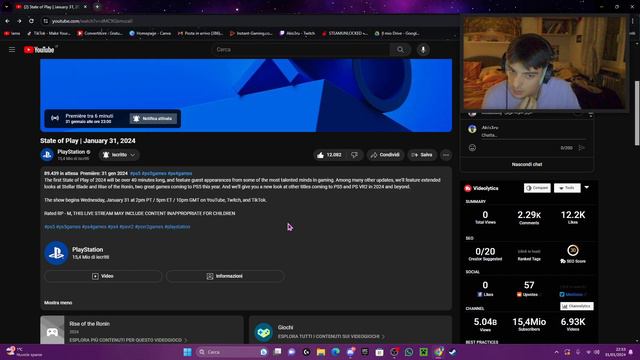This screenshot has width=640, height=360.
Task: Focus the YouTube 'Cerca' search field
Action: tap(300, 49)
